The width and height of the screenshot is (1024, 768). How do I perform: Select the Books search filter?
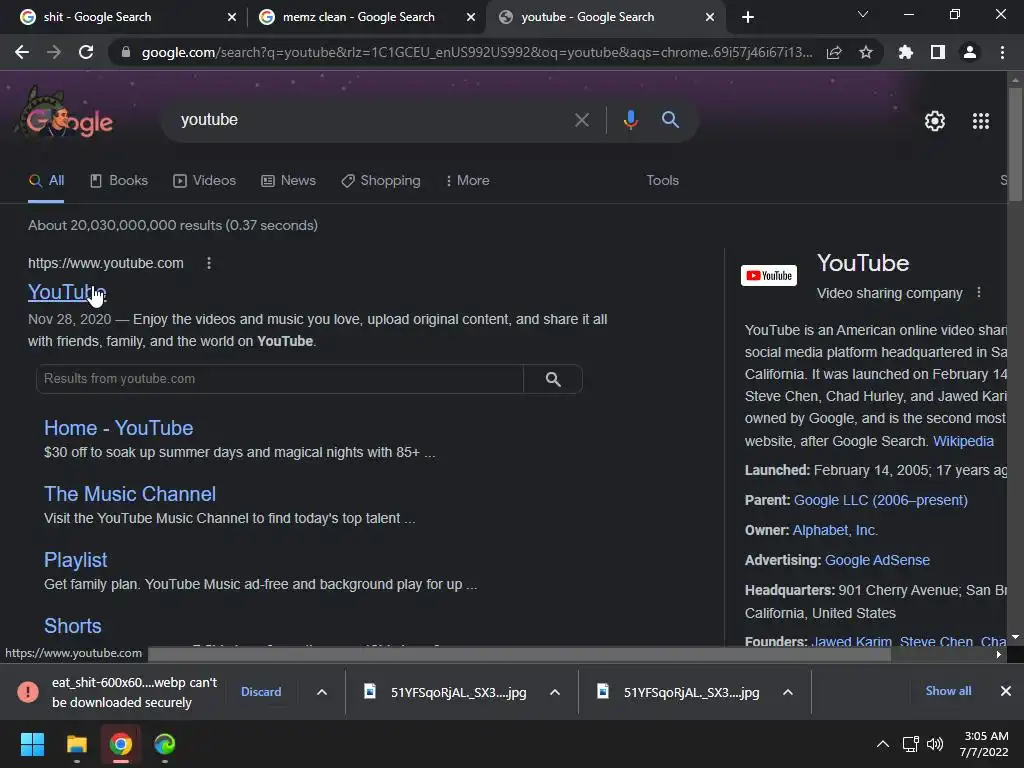point(119,181)
